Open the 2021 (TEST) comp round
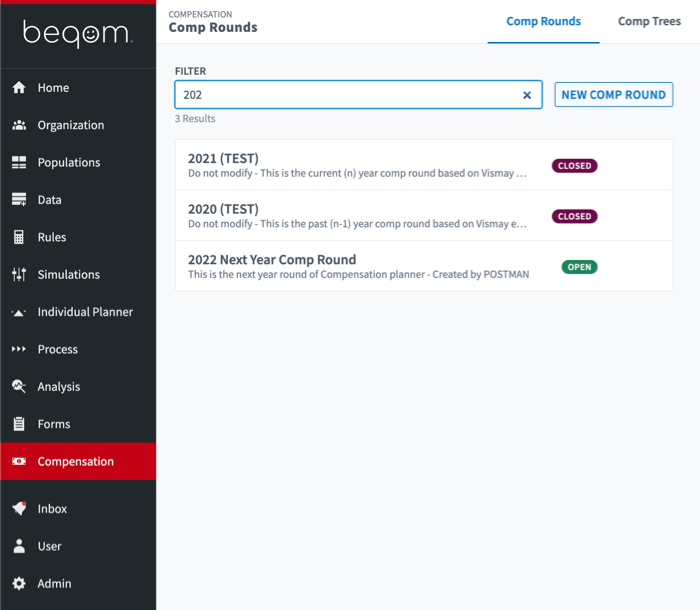700x610 pixels. (223, 159)
